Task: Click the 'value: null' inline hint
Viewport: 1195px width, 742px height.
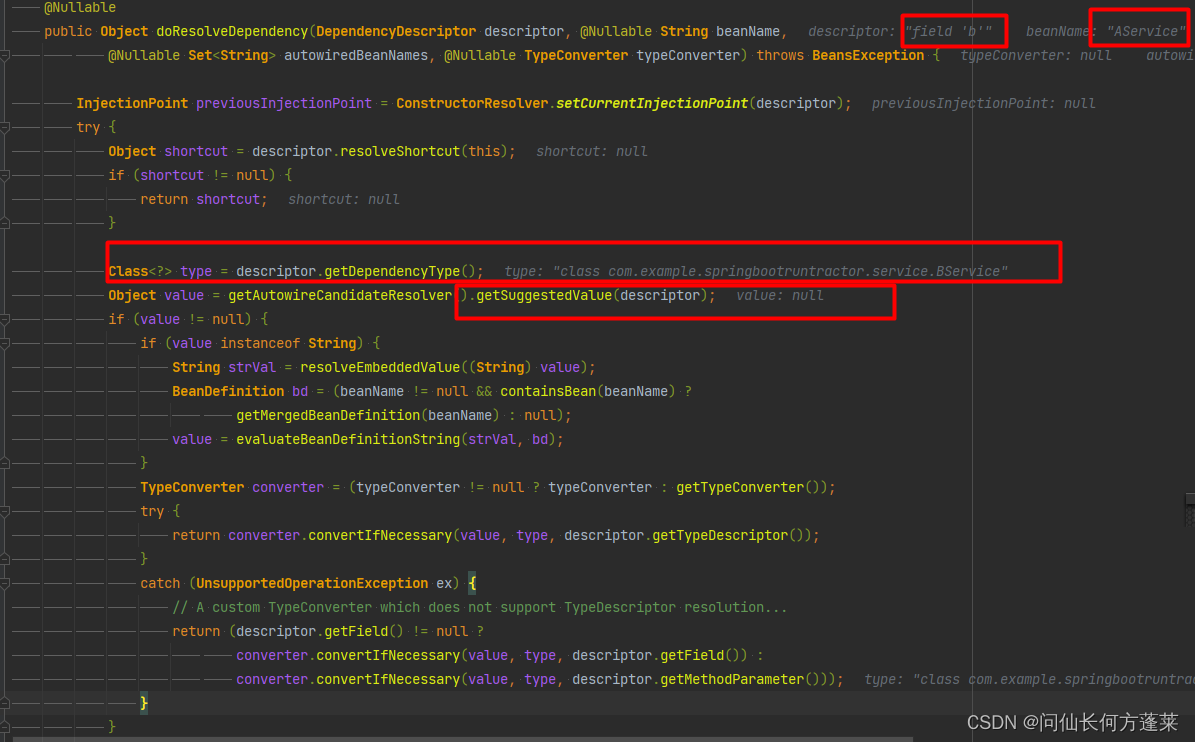Action: coord(780,296)
